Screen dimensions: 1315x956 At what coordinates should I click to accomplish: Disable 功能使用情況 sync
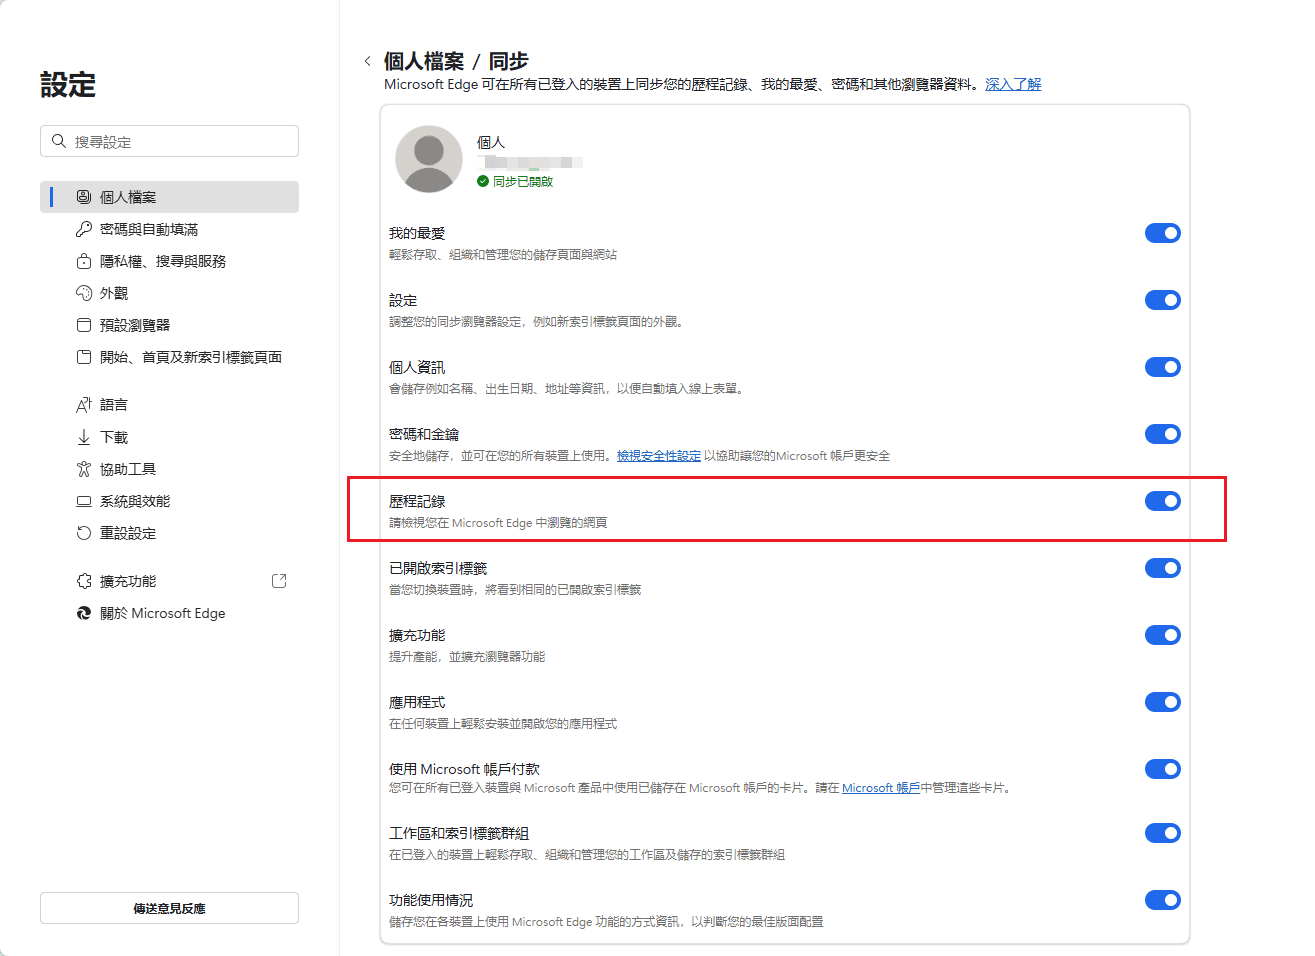[1163, 899]
